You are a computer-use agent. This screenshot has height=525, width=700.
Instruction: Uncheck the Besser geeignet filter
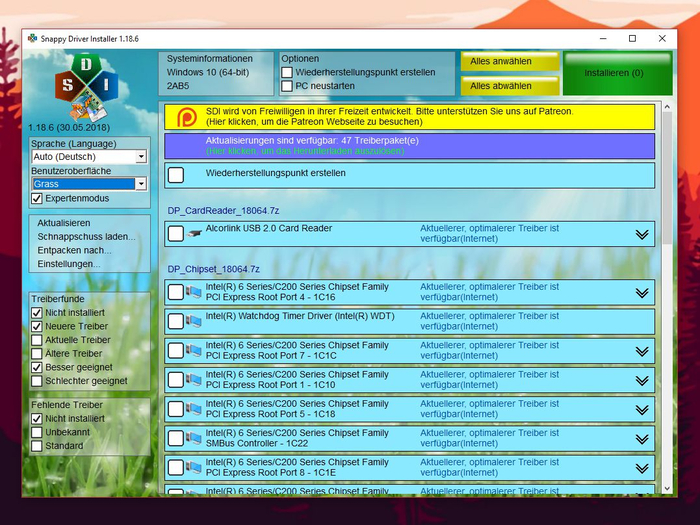(37, 367)
